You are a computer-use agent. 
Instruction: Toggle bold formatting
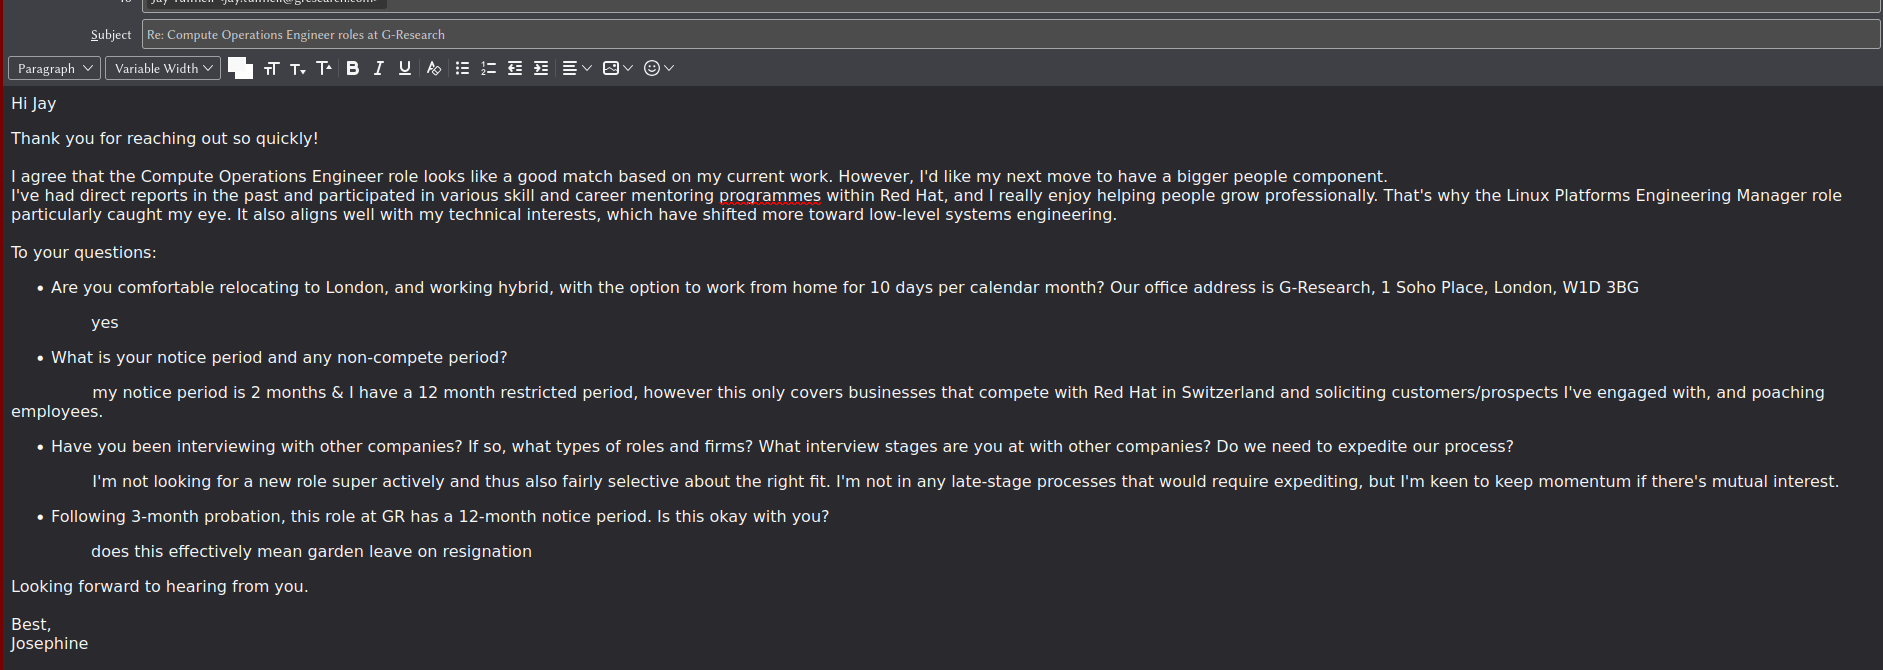[x=352, y=68]
